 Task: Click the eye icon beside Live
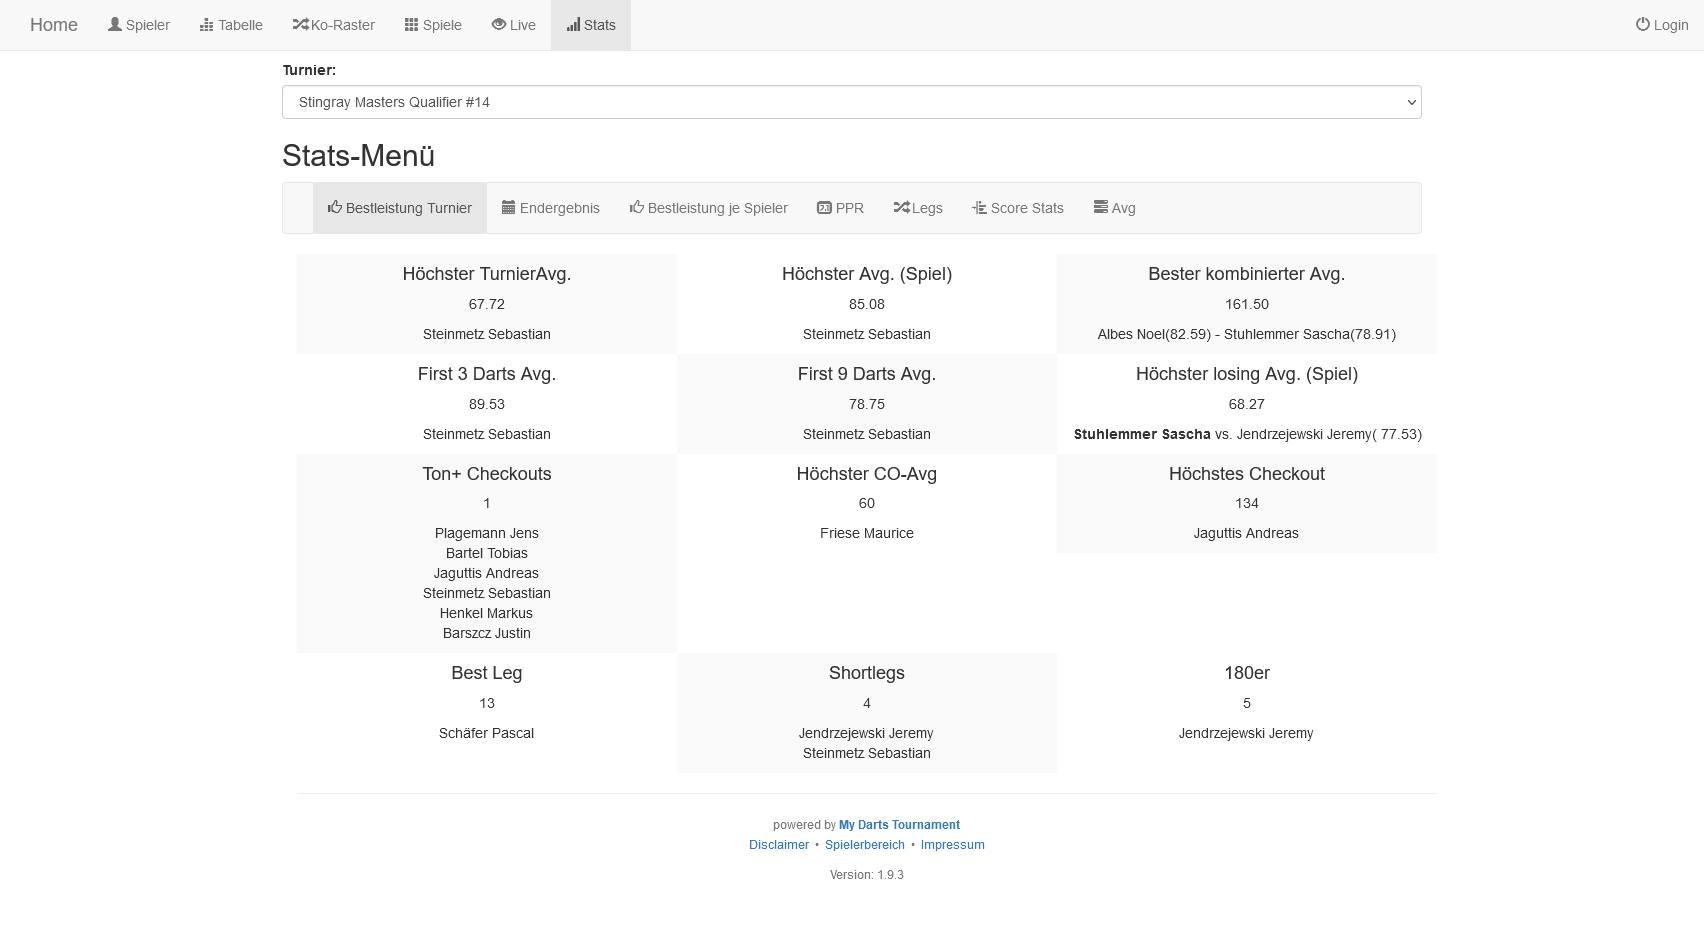tap(498, 24)
